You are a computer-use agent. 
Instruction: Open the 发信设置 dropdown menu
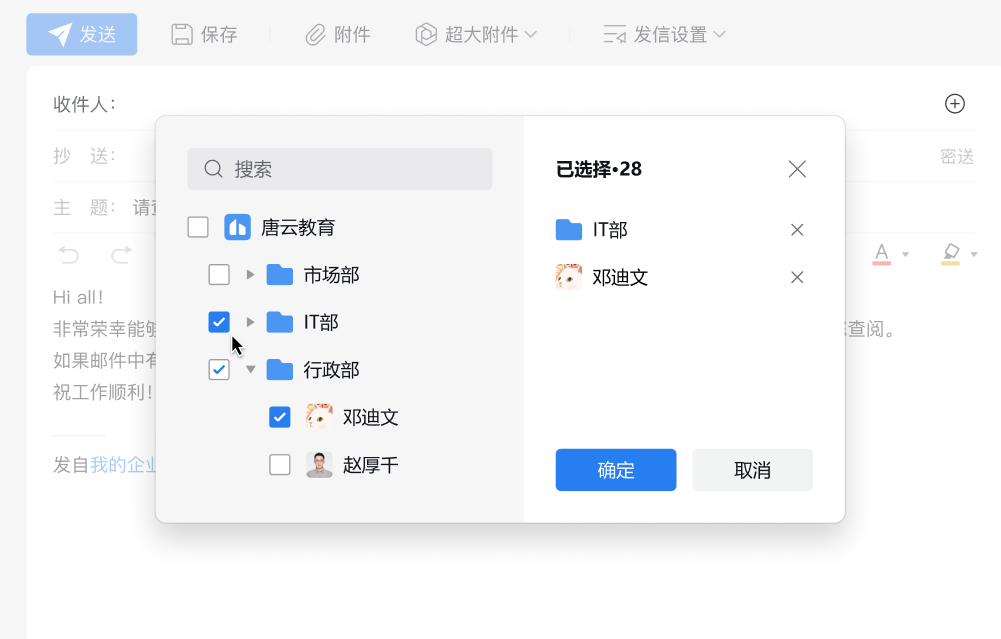[x=664, y=35]
